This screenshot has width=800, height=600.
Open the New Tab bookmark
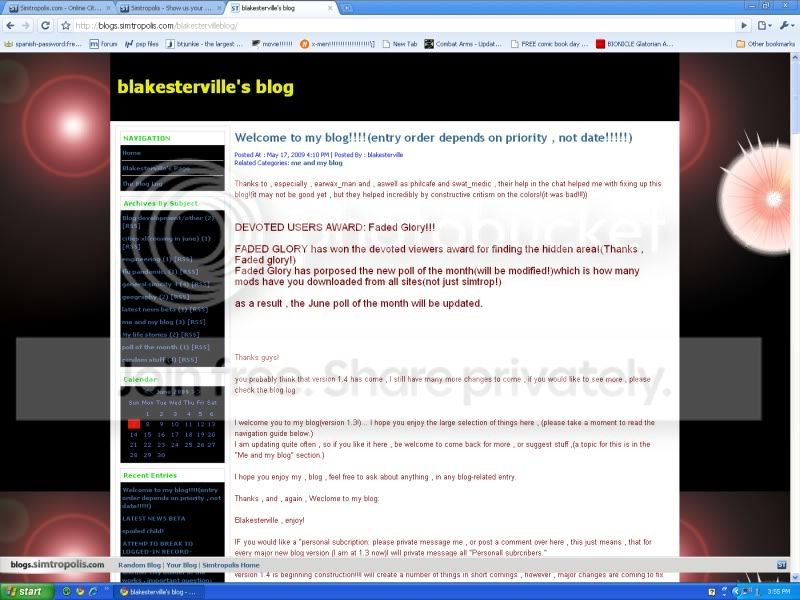coord(399,44)
